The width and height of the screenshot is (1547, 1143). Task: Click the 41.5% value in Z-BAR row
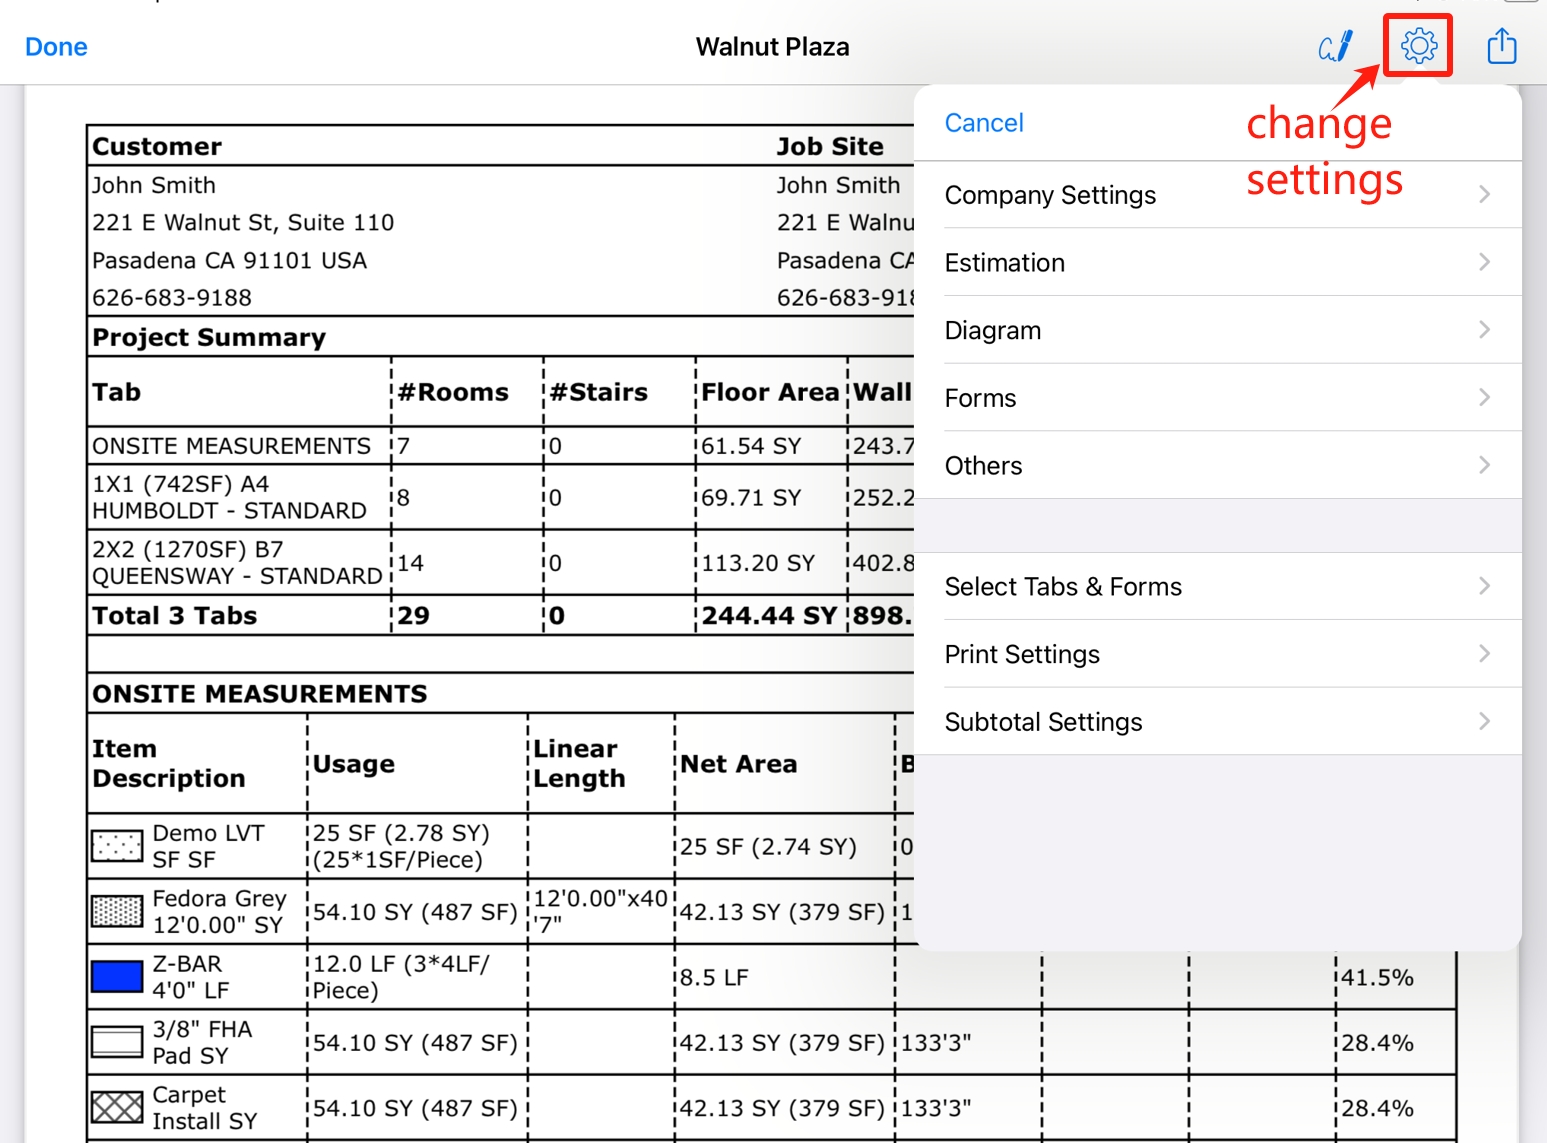click(x=1377, y=977)
